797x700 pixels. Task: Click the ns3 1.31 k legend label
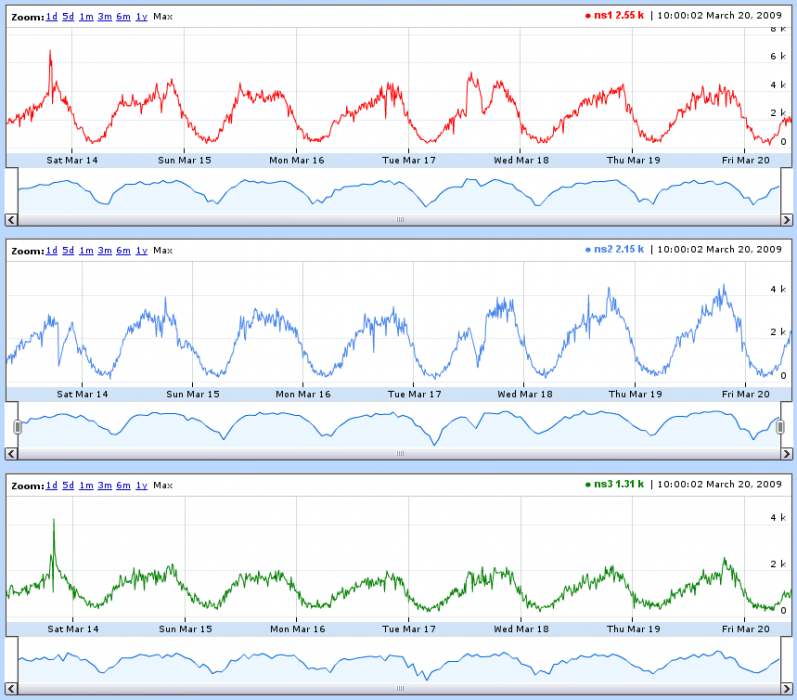[615, 484]
